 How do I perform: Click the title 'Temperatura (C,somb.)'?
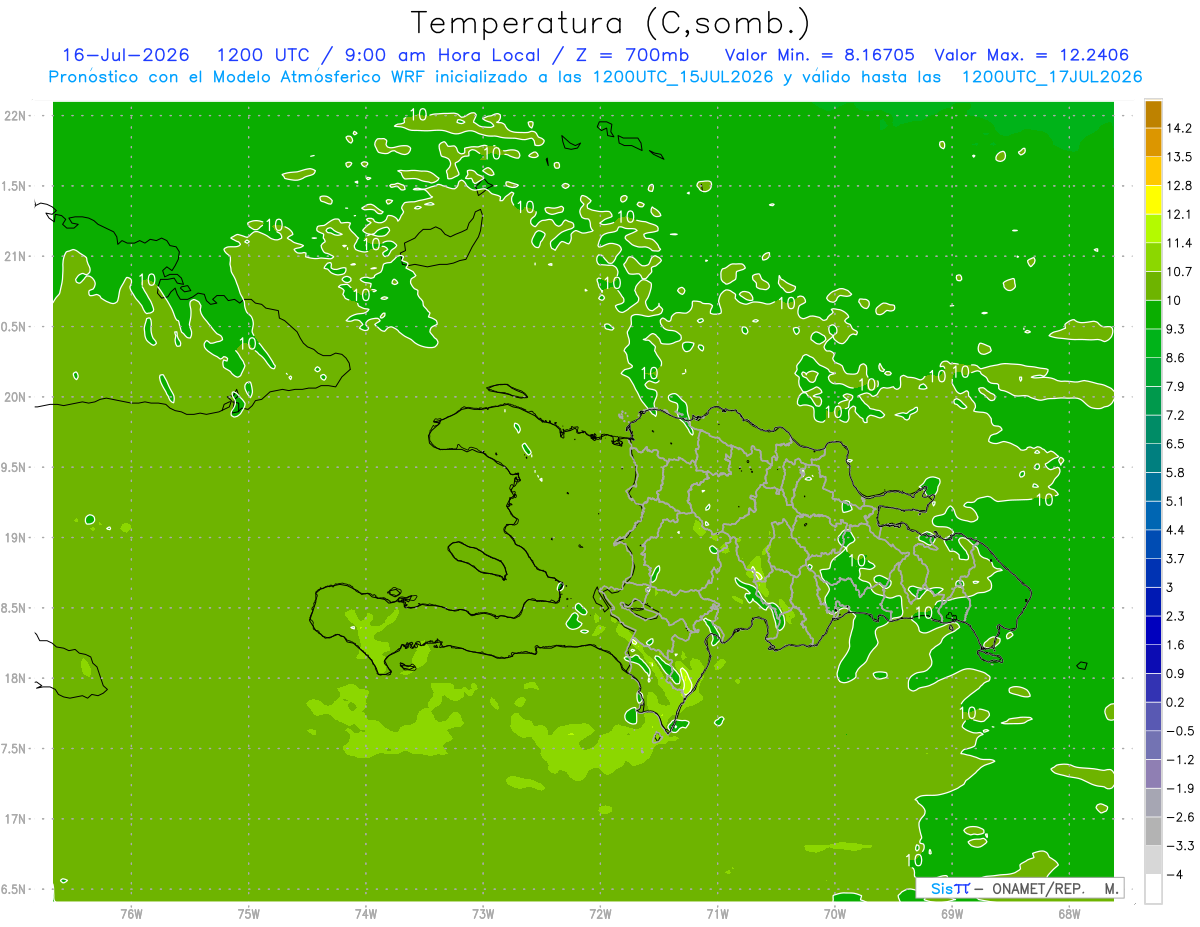(x=610, y=23)
